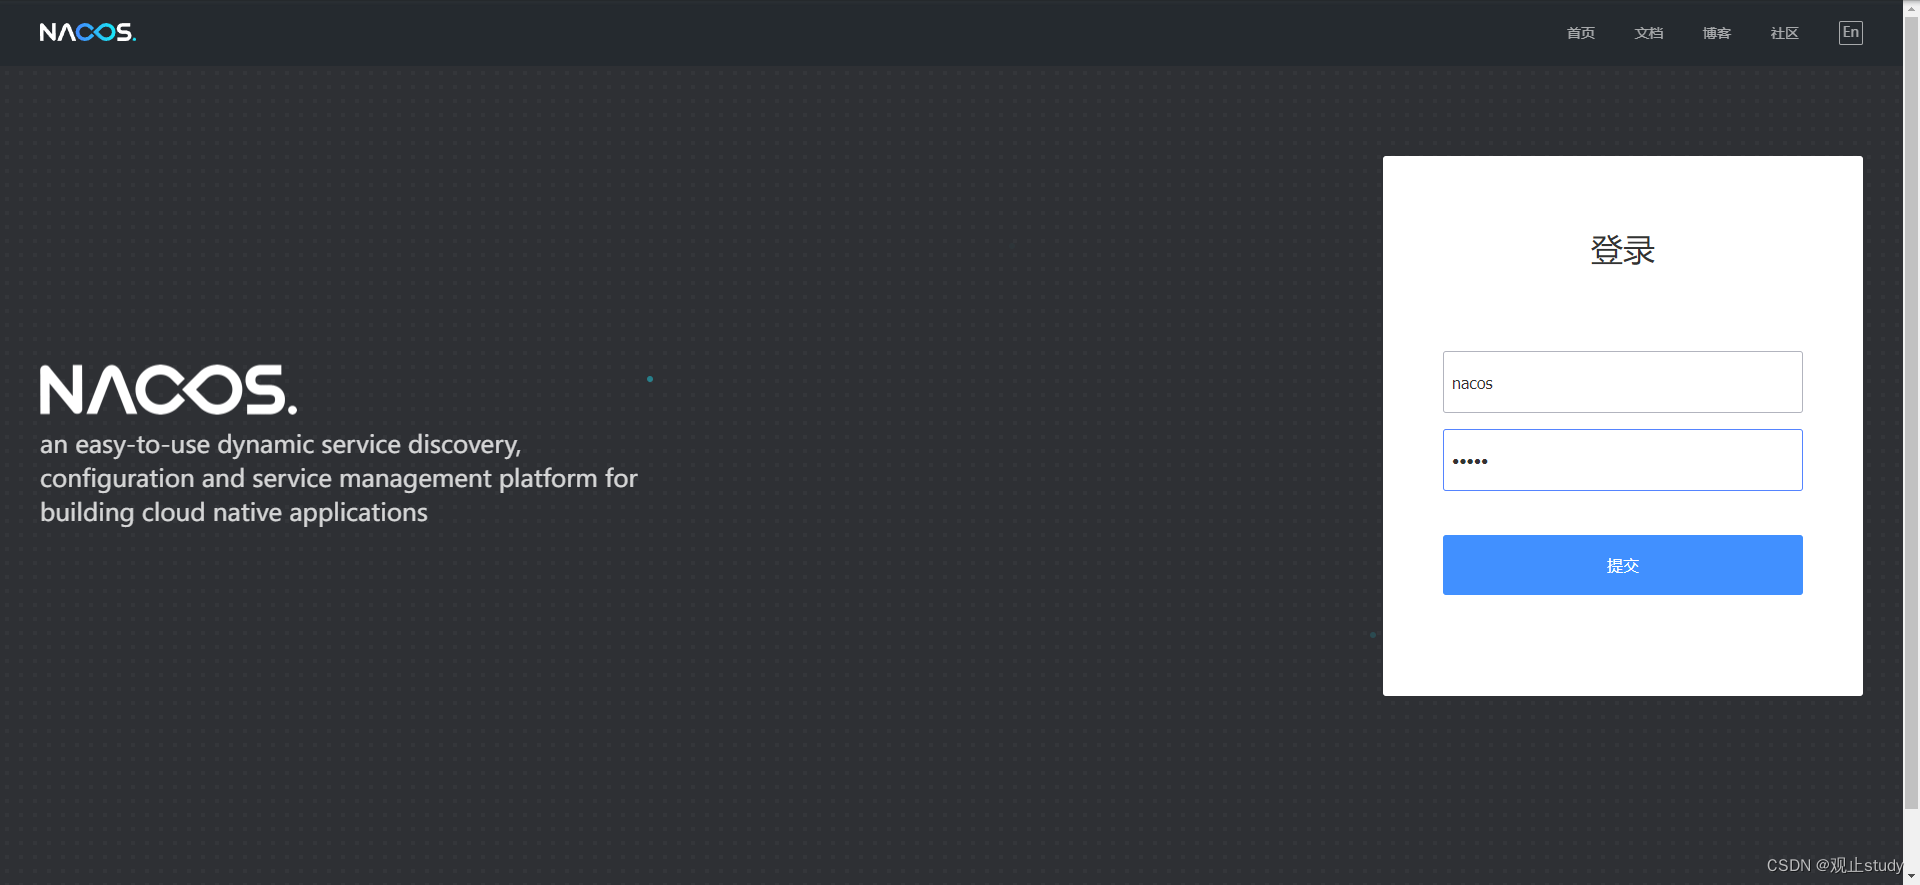Focus the username field containing nacos
Image resolution: width=1920 pixels, height=885 pixels.
(x=1622, y=382)
